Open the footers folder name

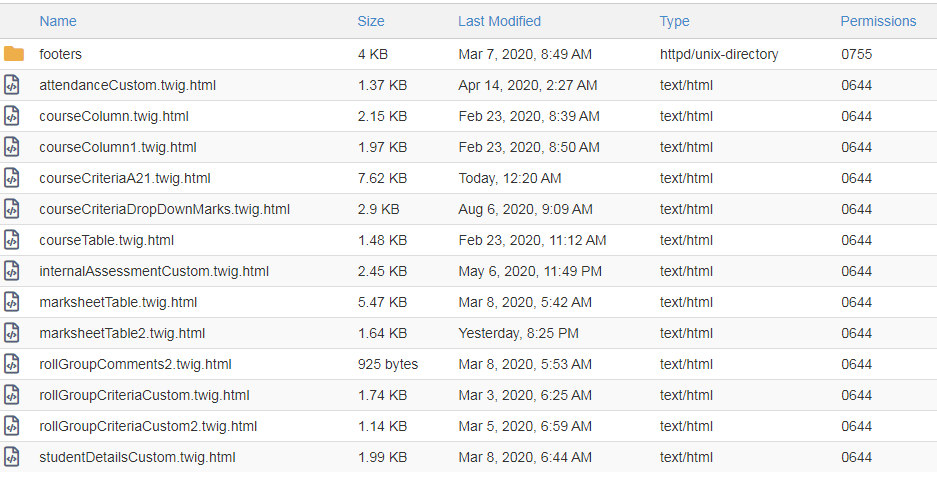pyautogui.click(x=60, y=54)
